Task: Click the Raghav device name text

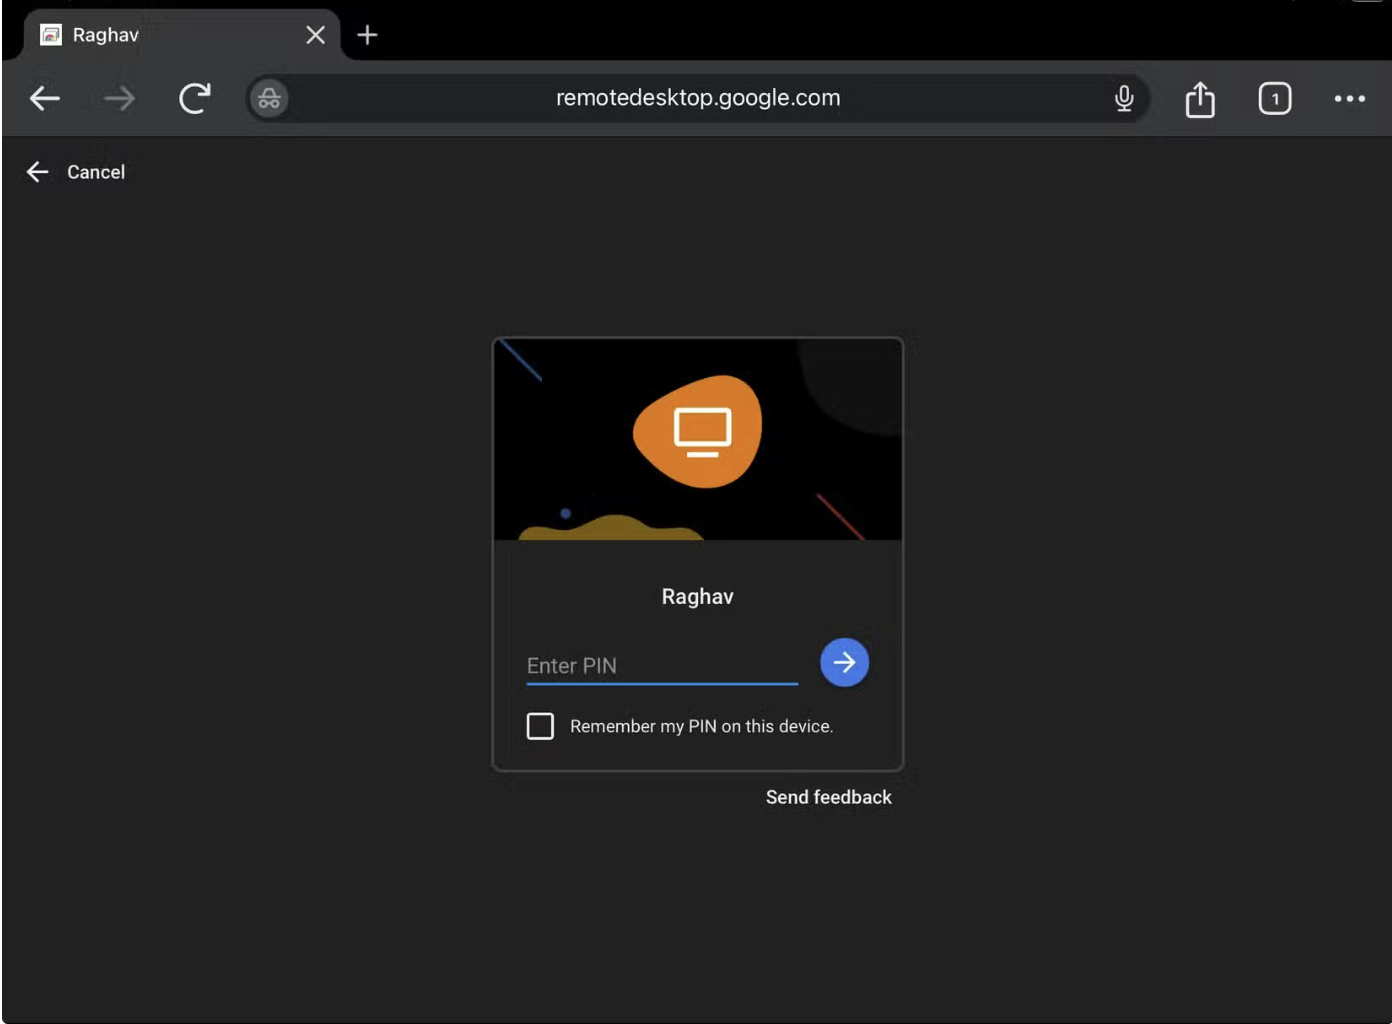Action: [x=698, y=597]
